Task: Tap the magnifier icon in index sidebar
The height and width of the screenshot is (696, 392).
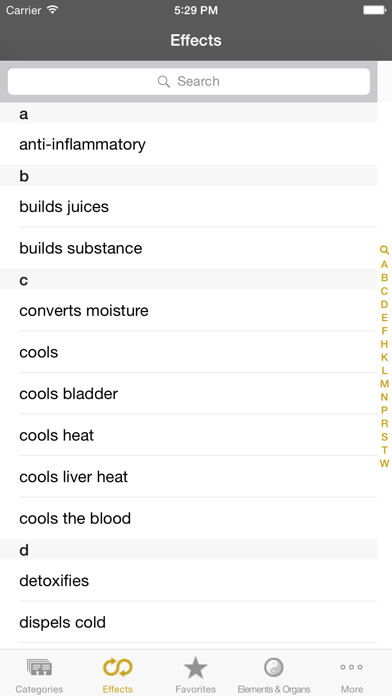Action: click(x=384, y=250)
